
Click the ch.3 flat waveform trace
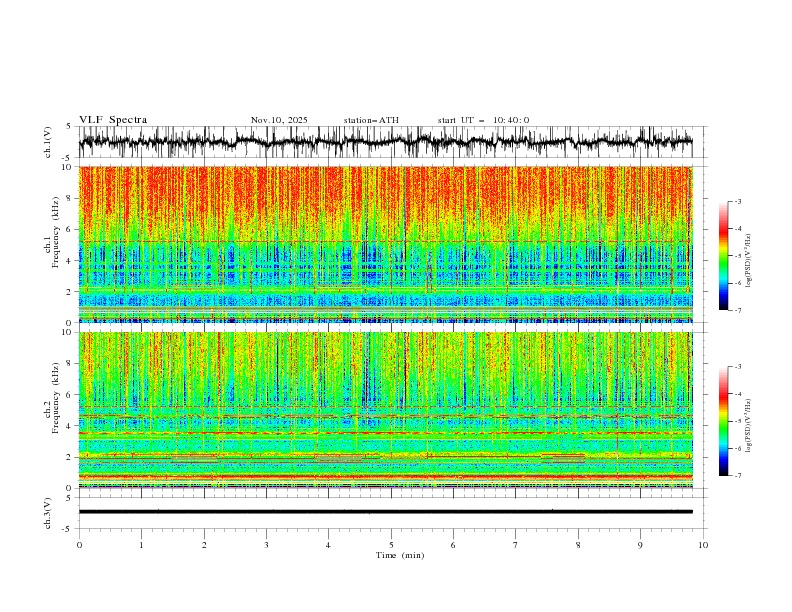pos(386,512)
